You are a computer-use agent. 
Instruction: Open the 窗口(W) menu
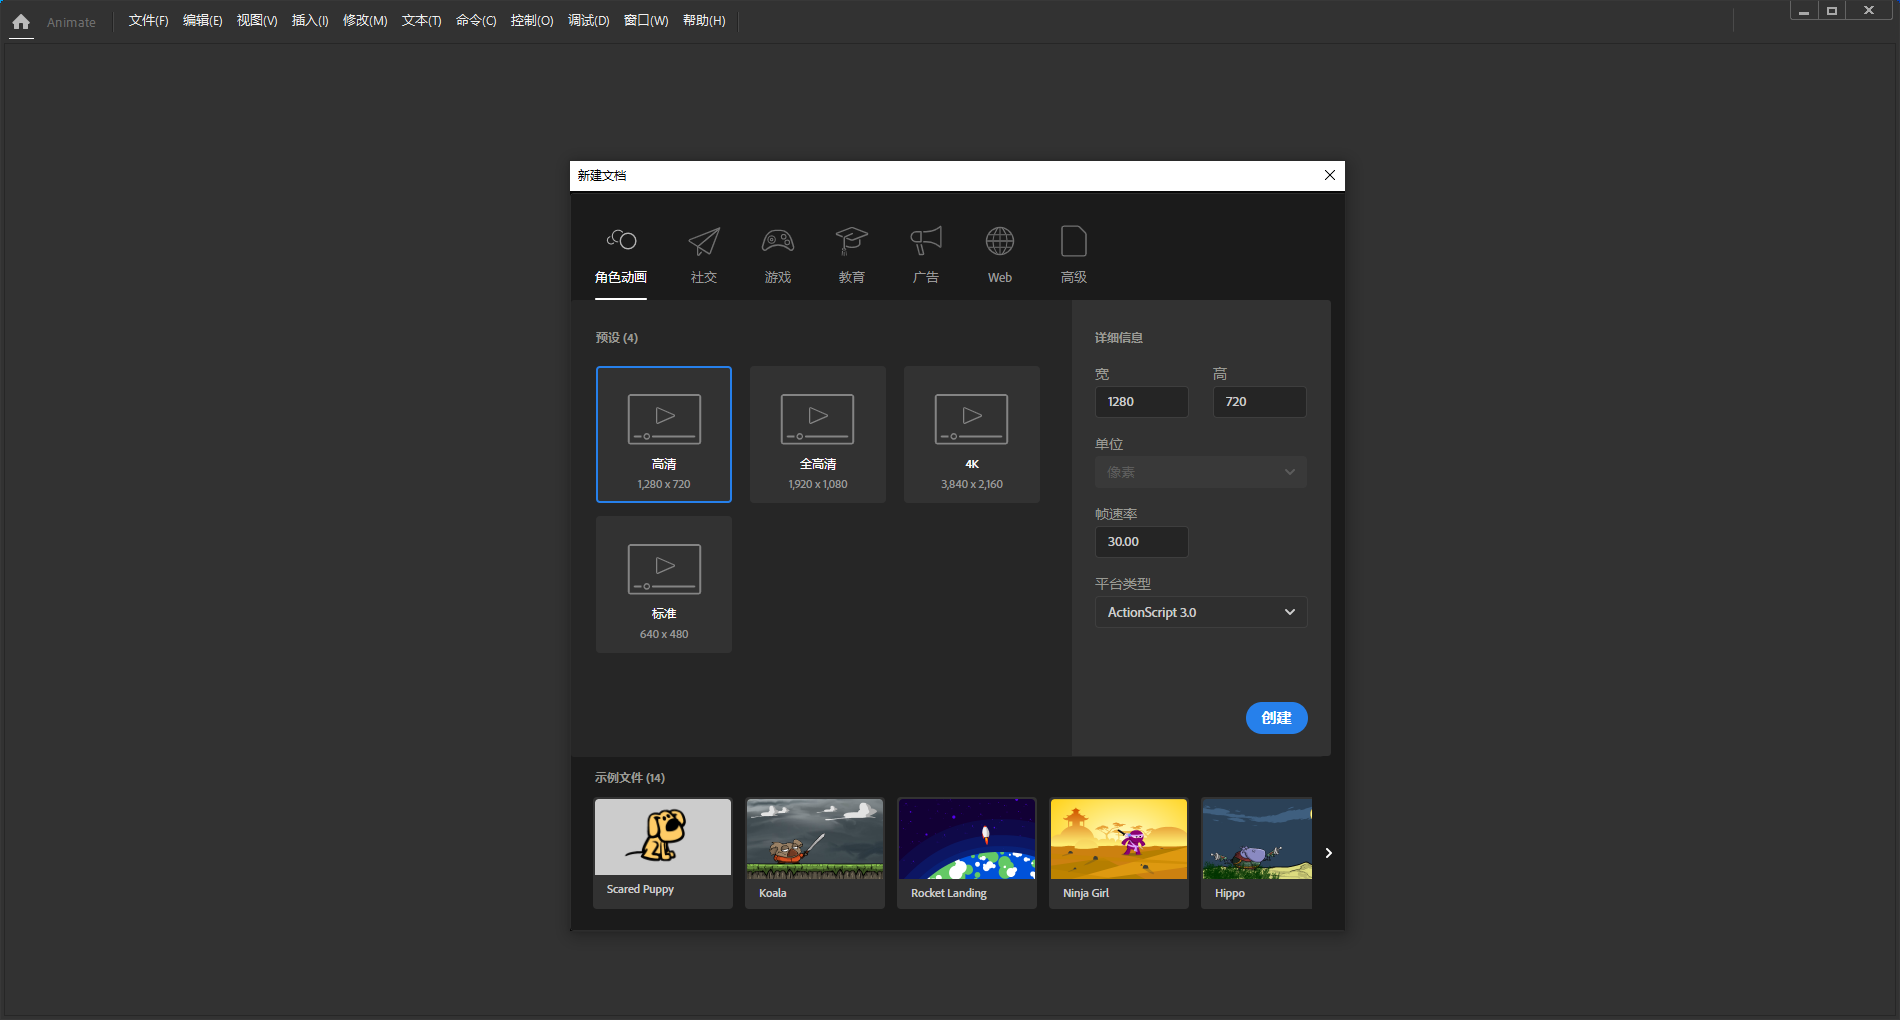(646, 21)
